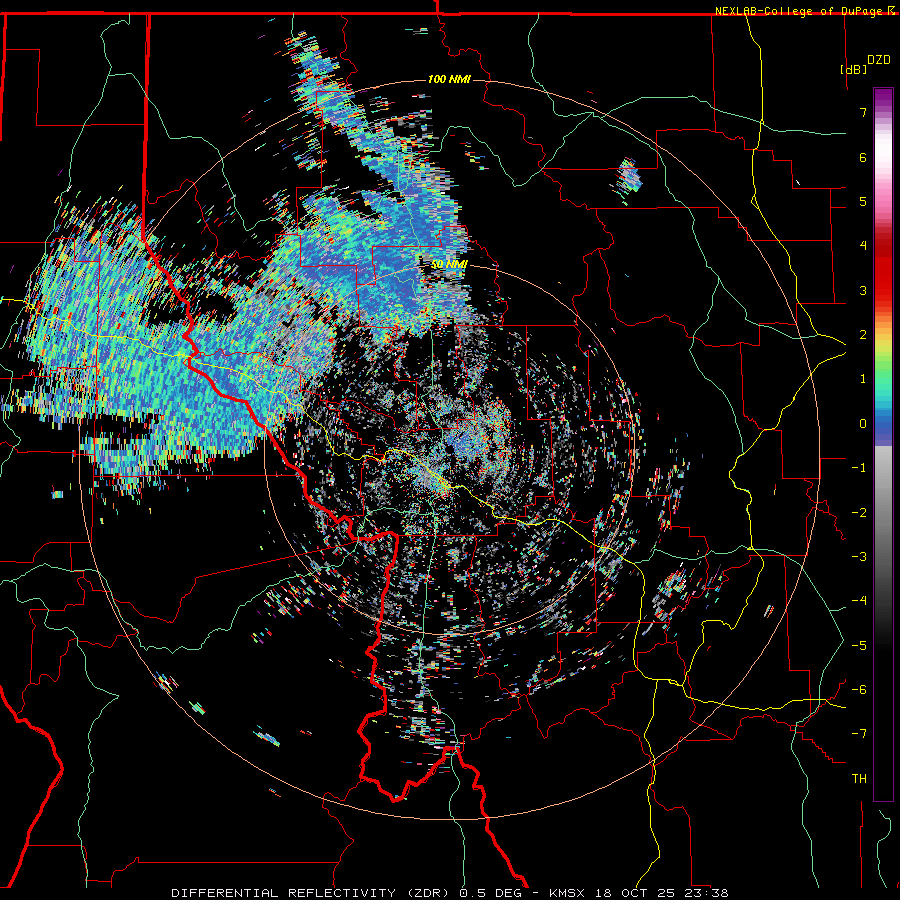Click the -7 value on color scale
The image size is (900, 900).
pyautogui.click(x=859, y=734)
